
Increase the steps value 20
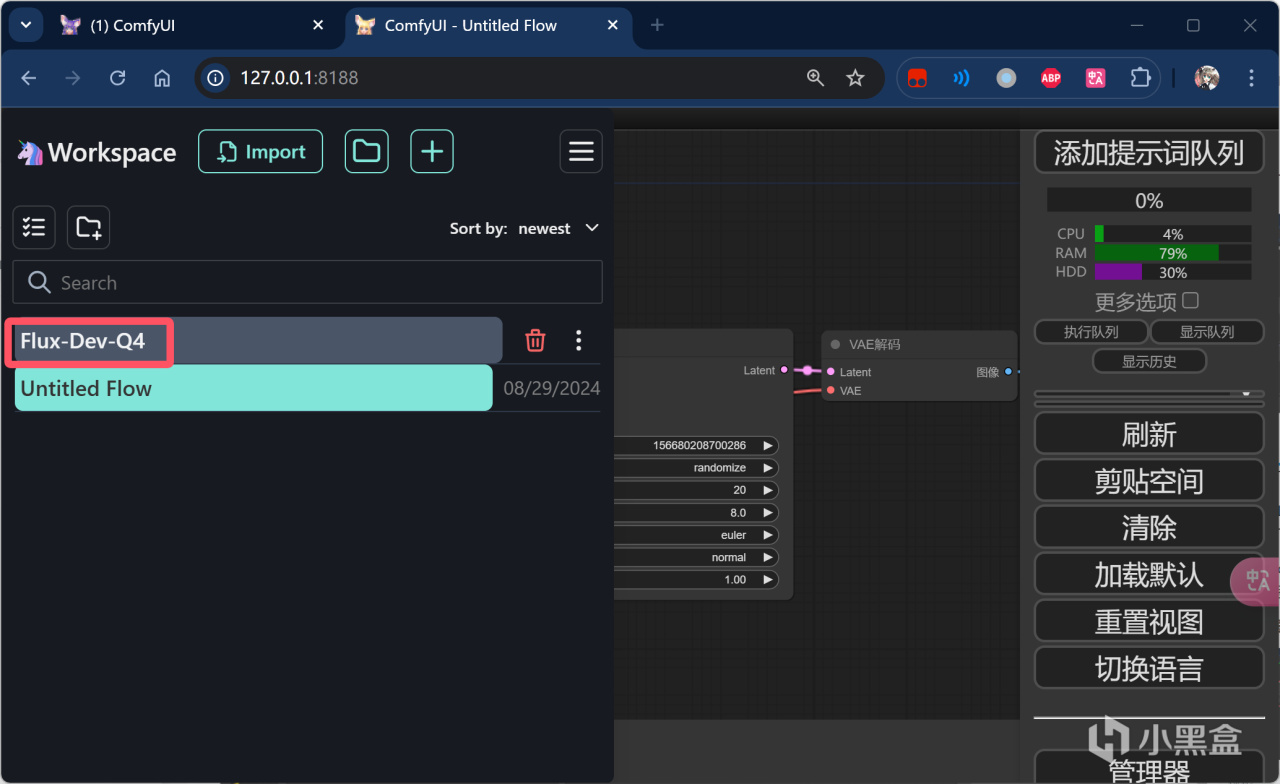(x=768, y=490)
